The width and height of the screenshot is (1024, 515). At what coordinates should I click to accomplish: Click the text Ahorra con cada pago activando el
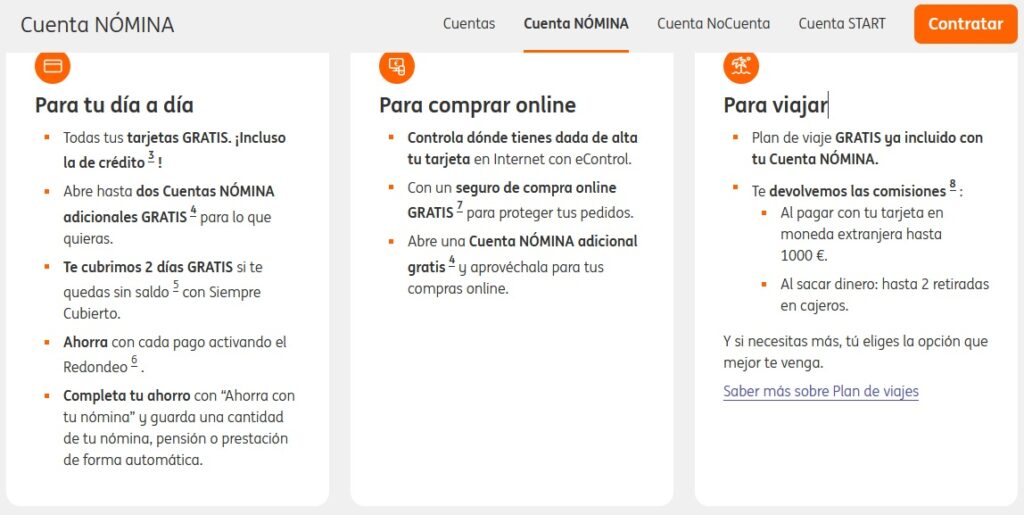[175, 342]
